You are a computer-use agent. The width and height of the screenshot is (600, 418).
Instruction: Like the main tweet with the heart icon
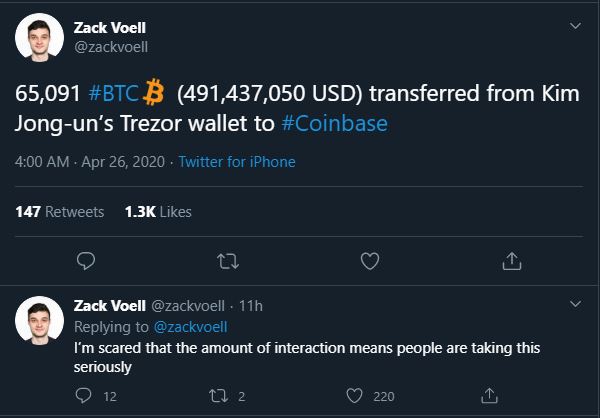point(369,260)
